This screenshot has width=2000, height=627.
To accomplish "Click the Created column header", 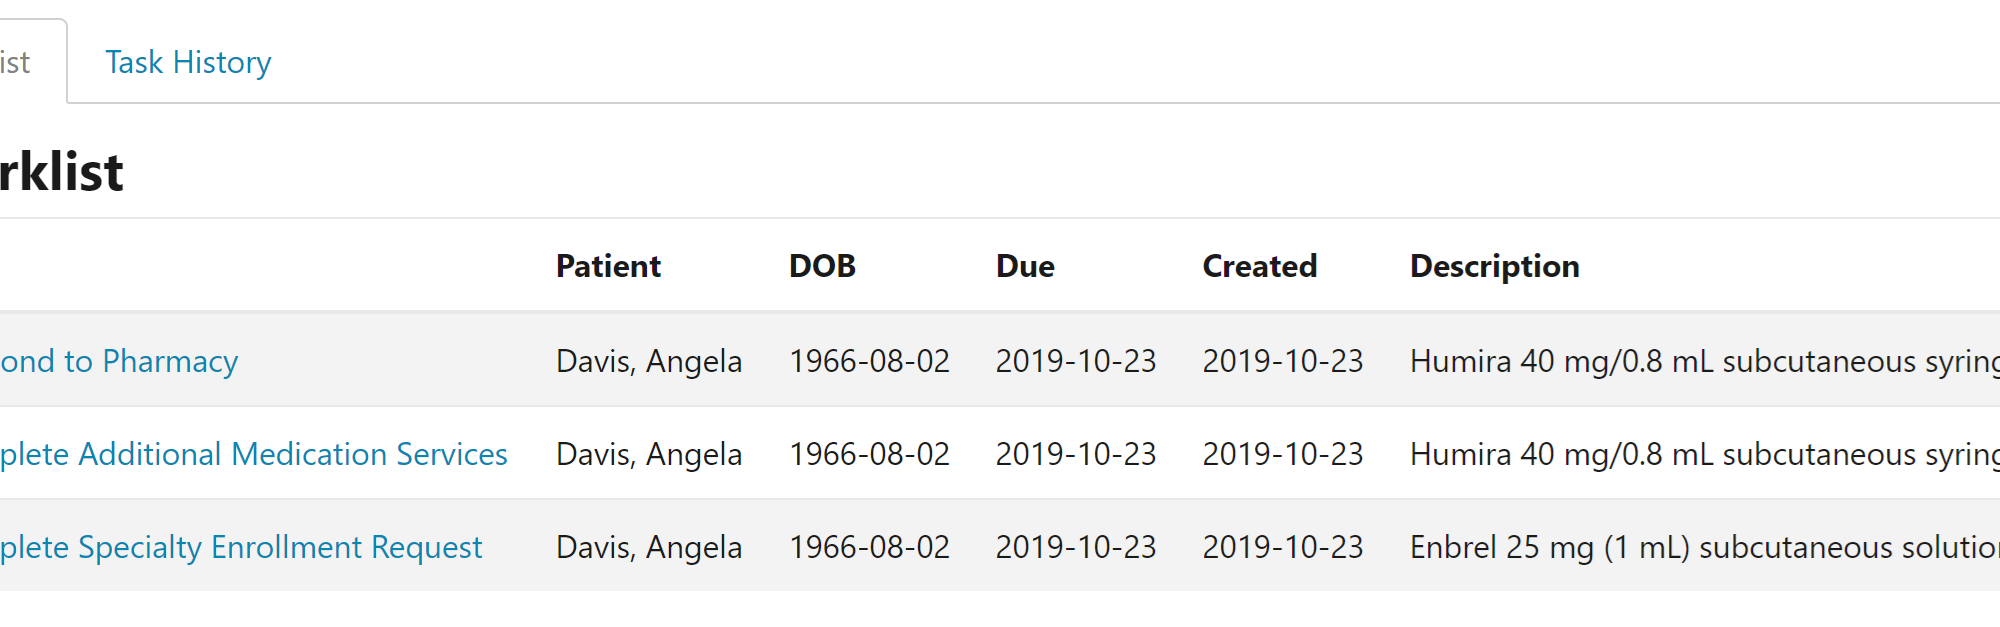I will tap(1259, 266).
